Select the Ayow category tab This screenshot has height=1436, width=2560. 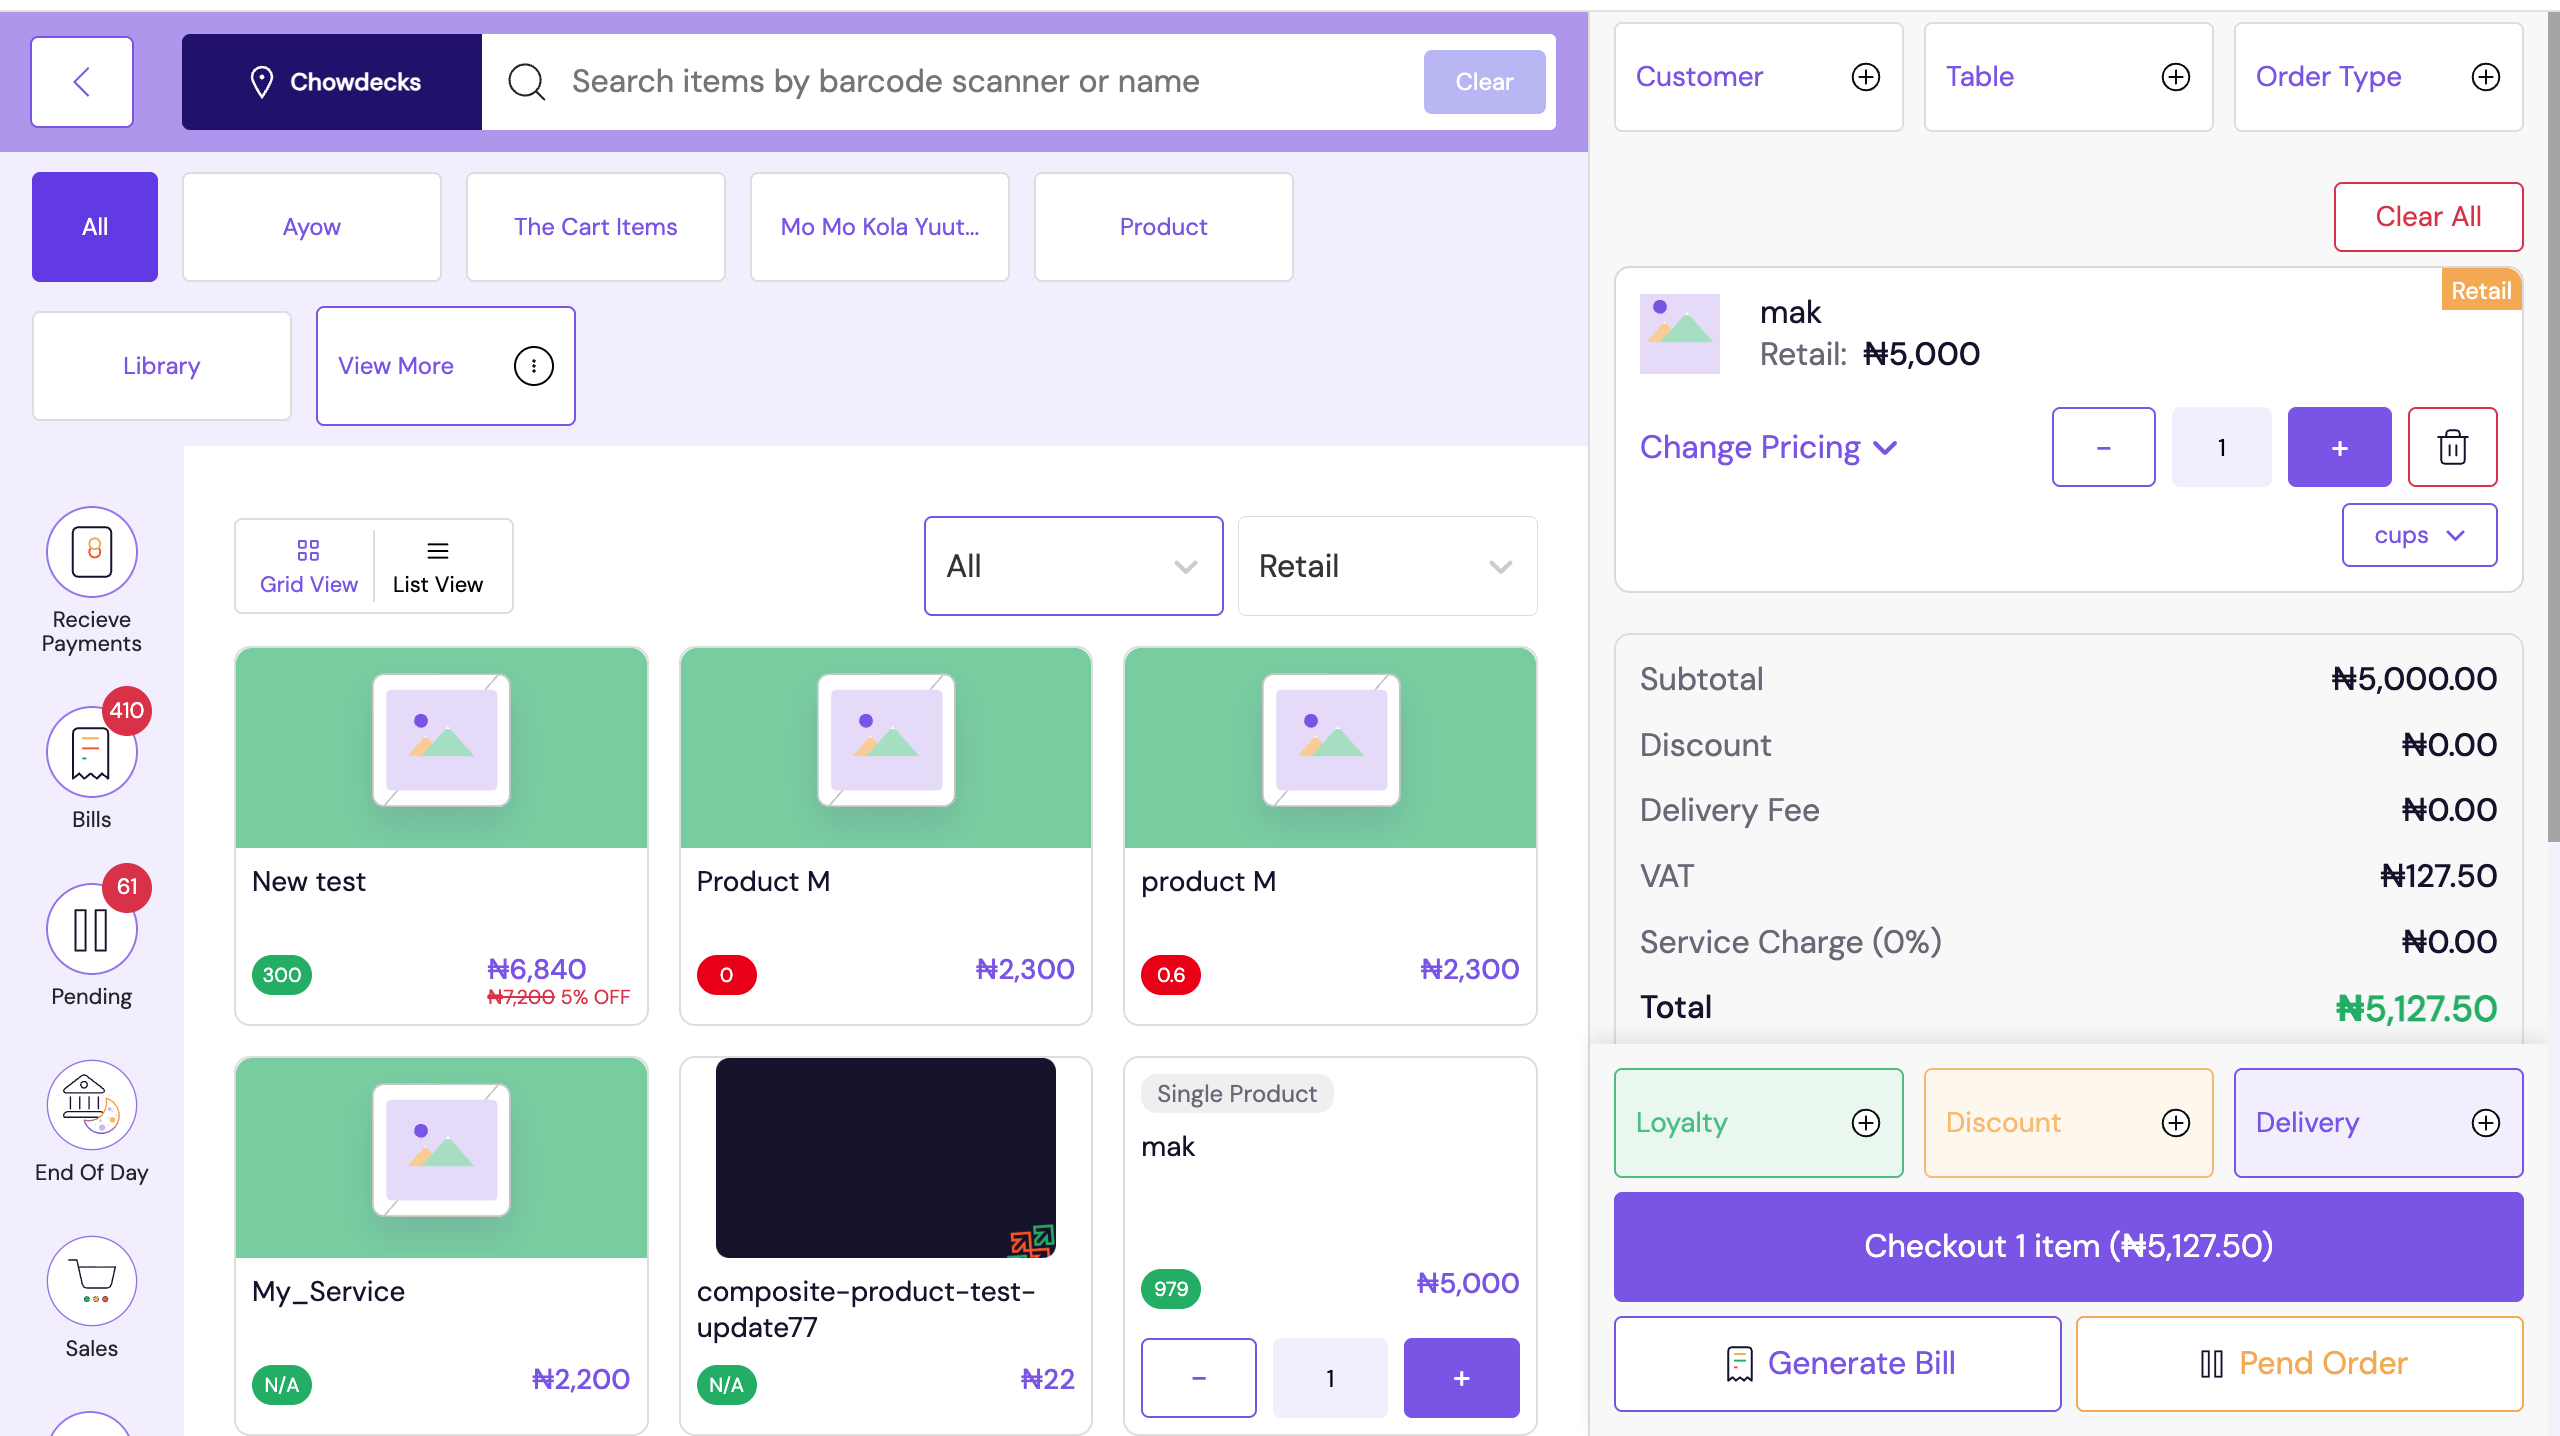(311, 227)
